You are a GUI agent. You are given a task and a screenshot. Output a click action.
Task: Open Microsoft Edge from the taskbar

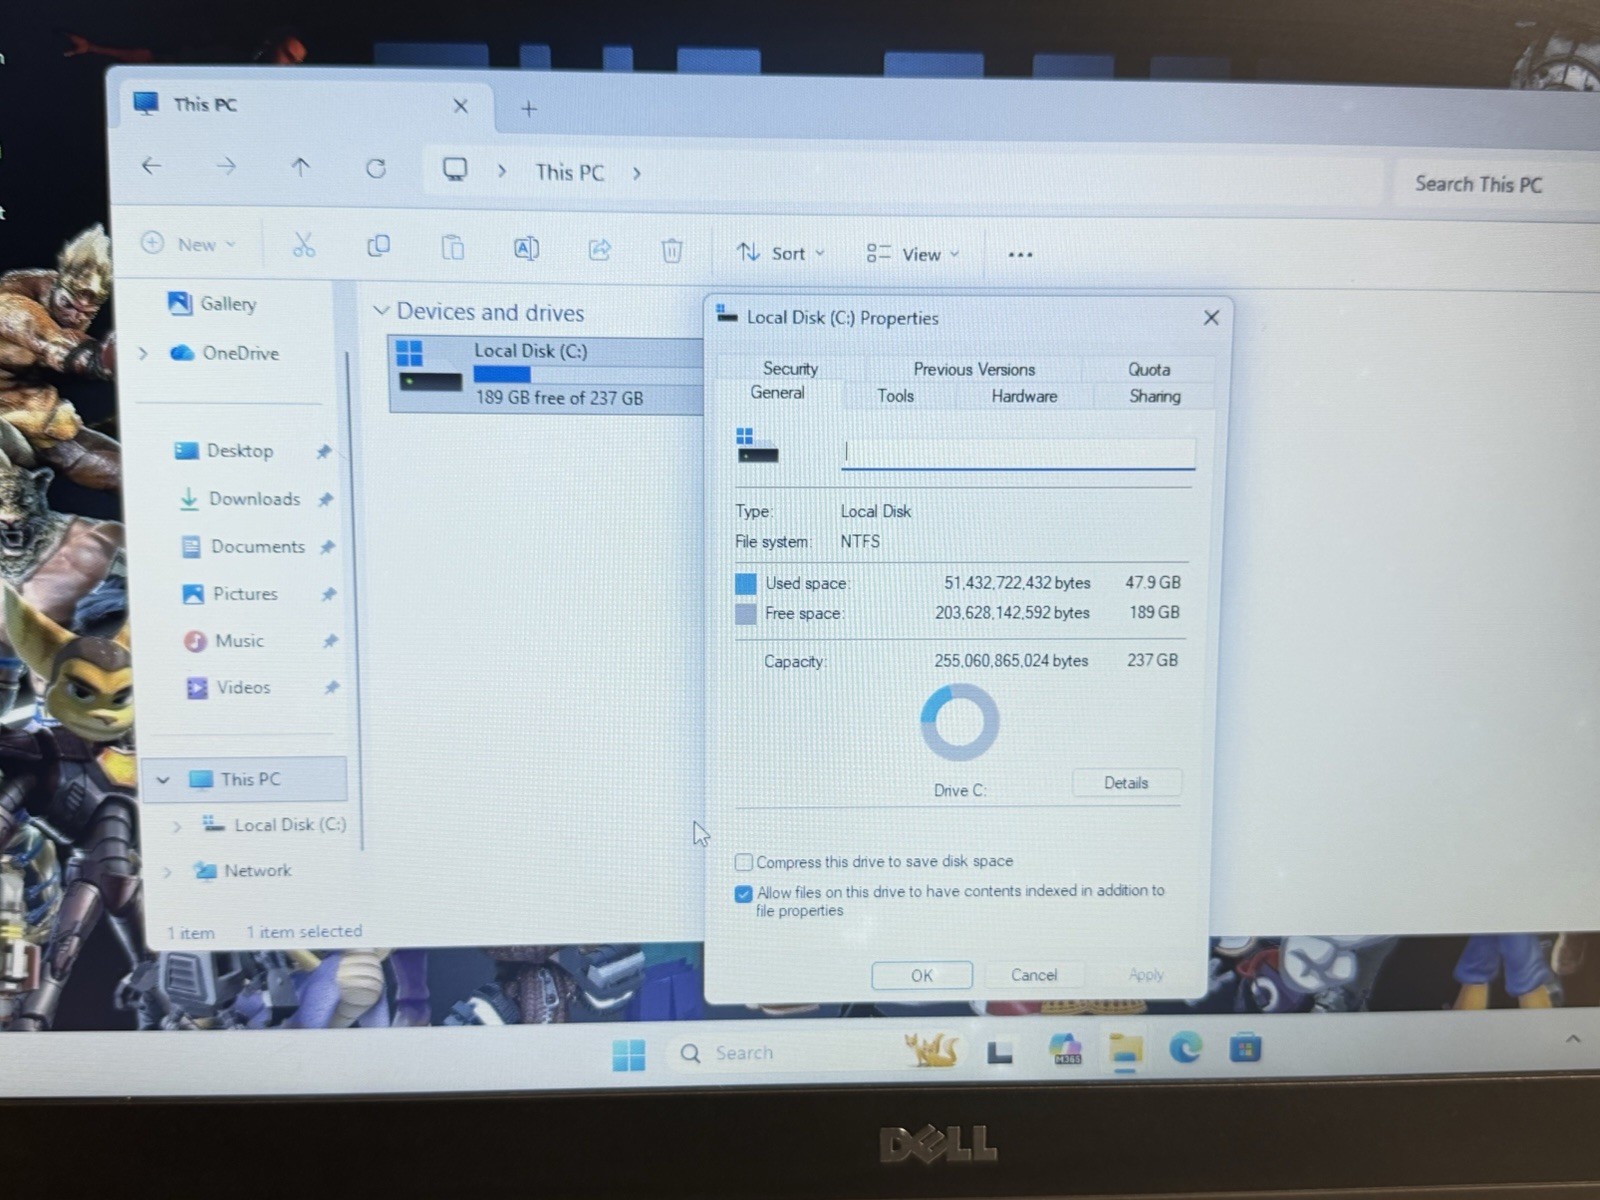coord(1186,1049)
